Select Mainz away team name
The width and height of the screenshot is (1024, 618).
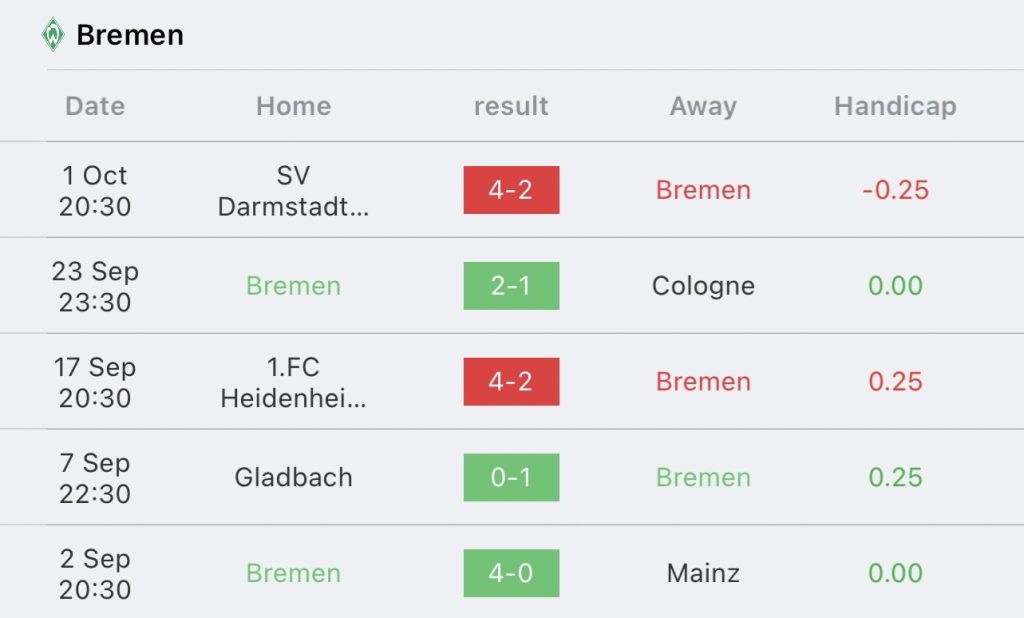point(703,573)
